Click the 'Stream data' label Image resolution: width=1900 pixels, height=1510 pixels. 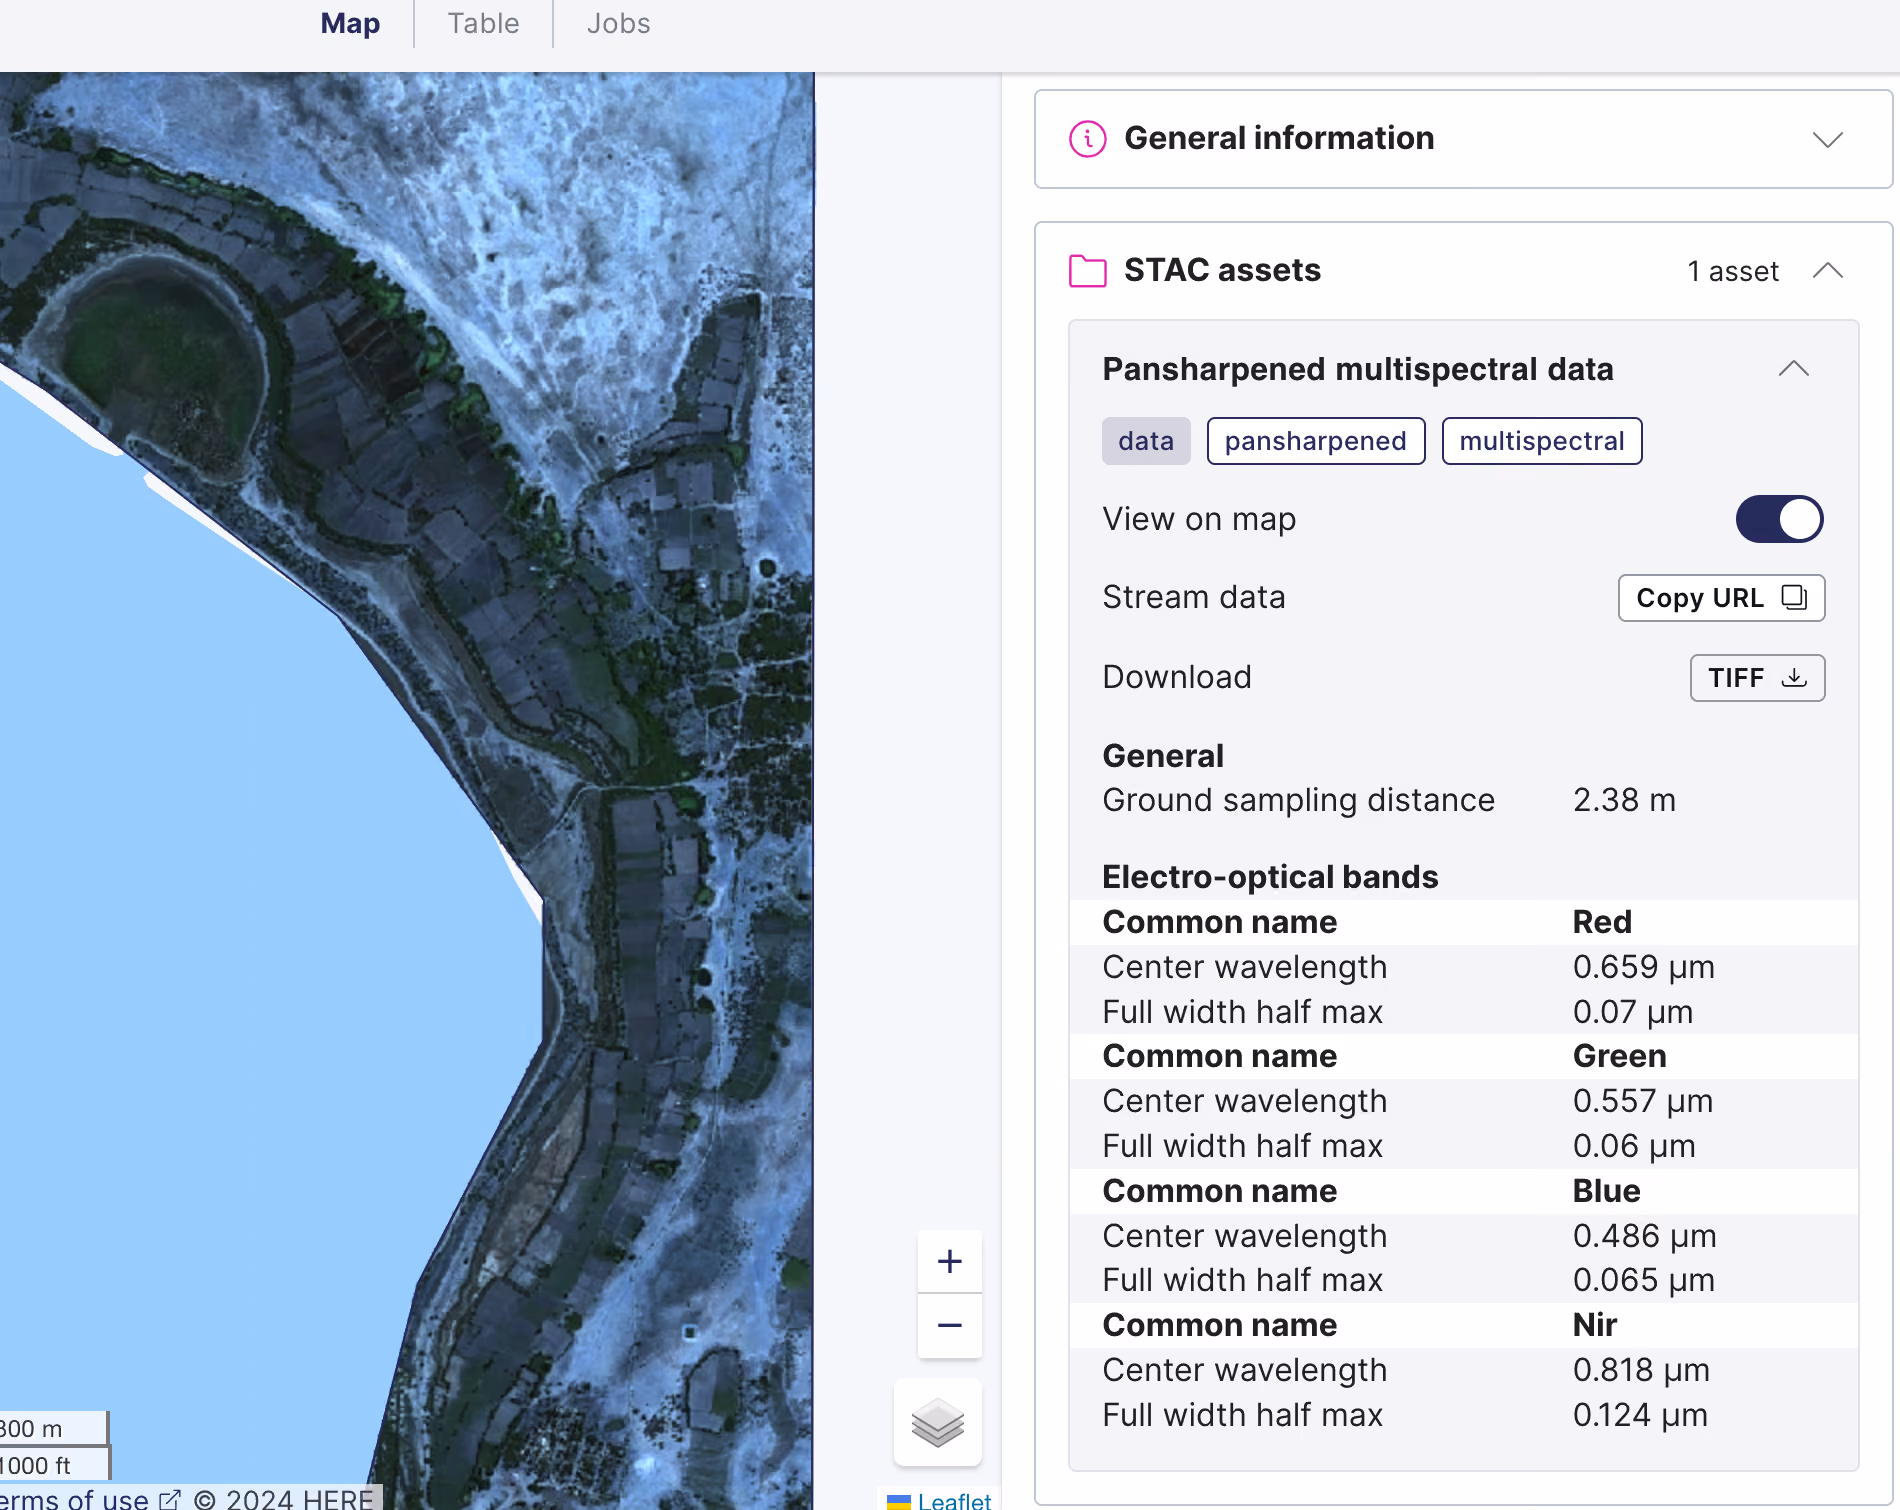pyautogui.click(x=1194, y=597)
